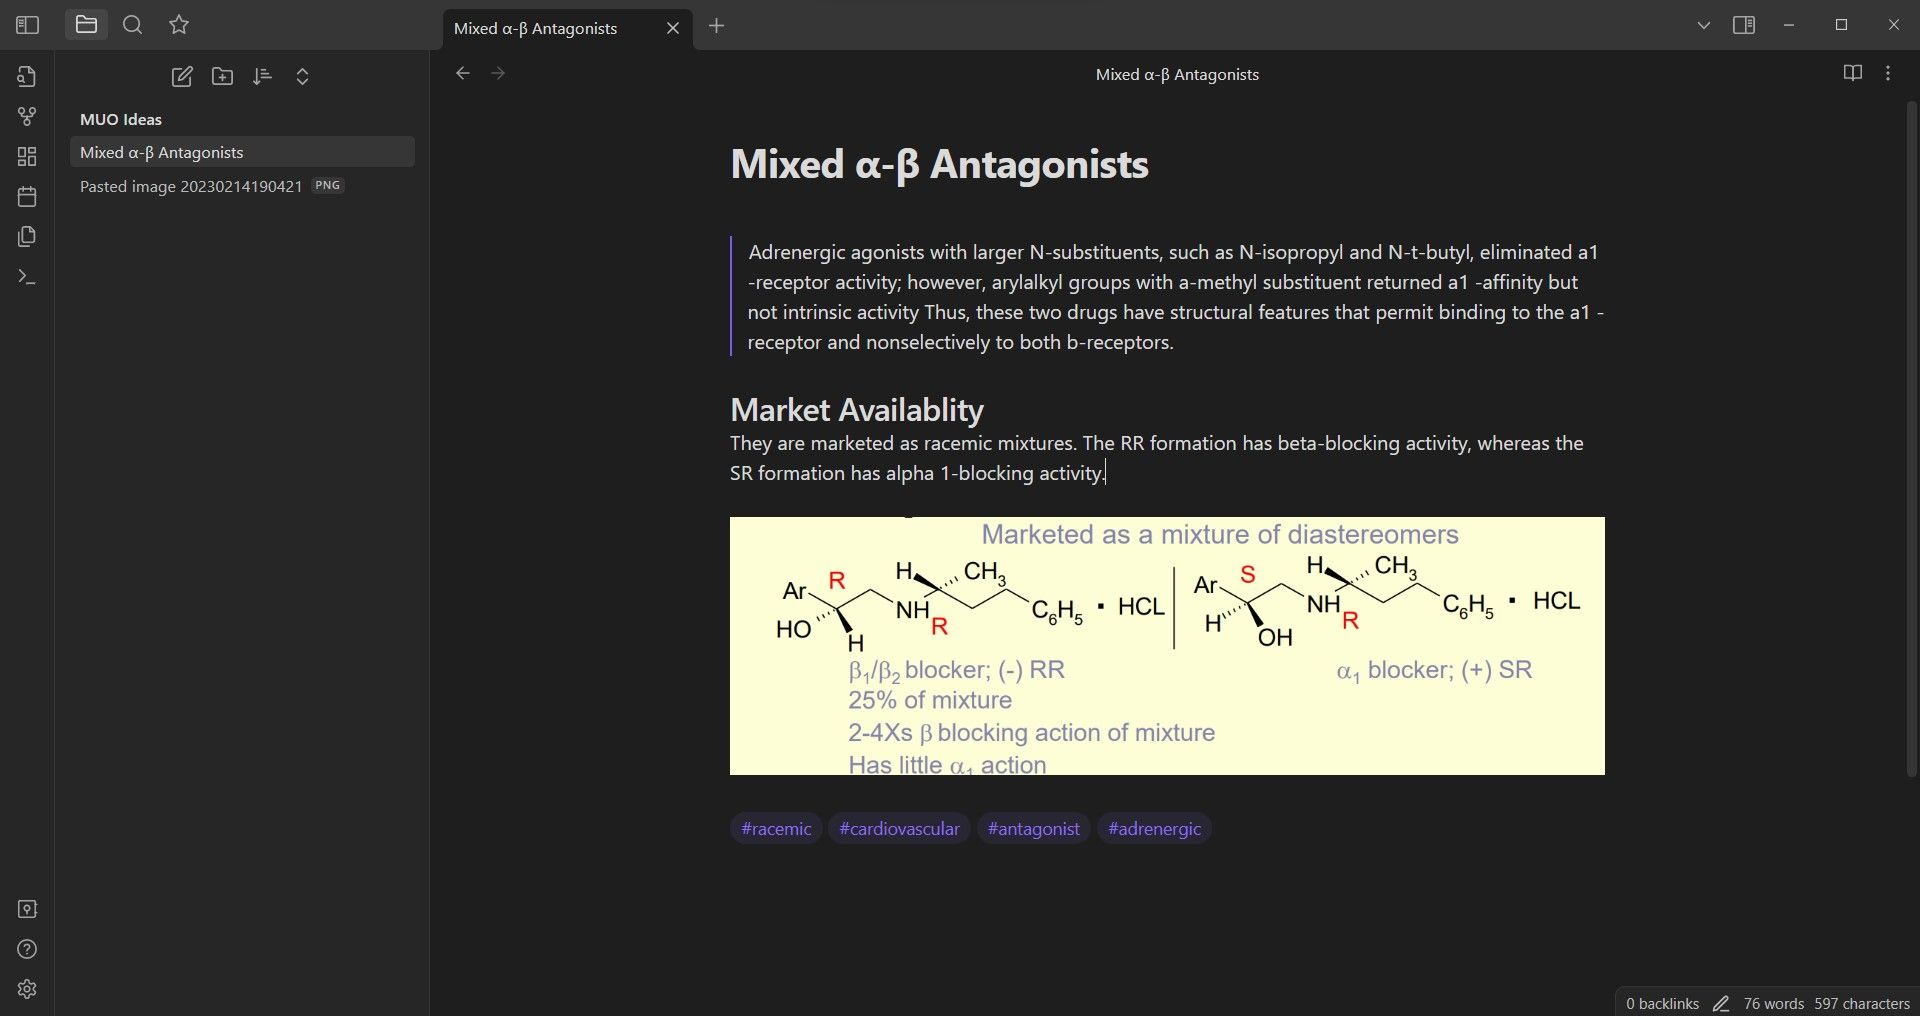Open the search pane icon

(132, 25)
